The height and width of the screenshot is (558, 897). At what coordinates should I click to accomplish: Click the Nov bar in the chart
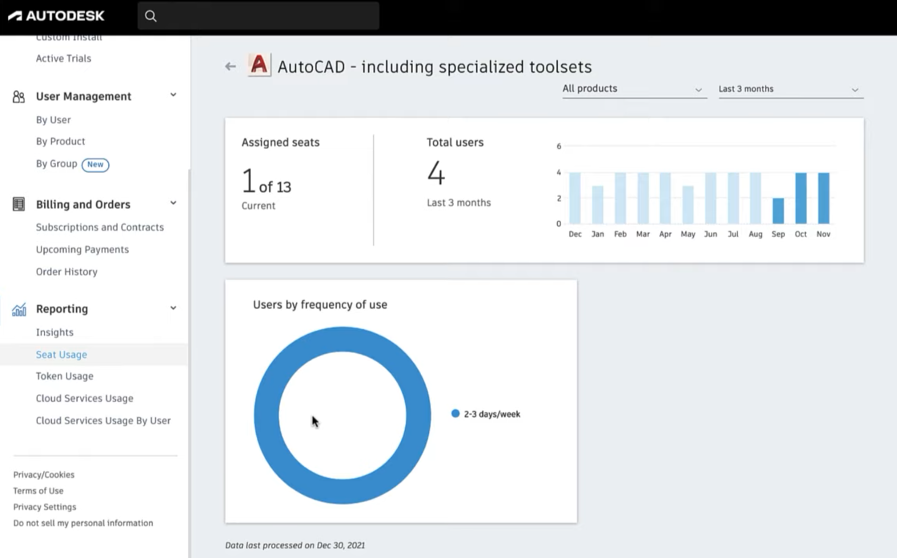[823, 198]
